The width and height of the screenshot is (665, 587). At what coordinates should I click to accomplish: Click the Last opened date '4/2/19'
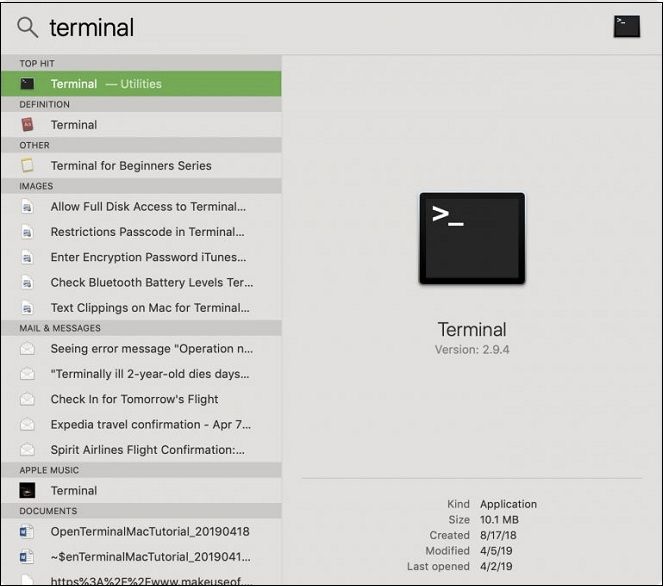click(x=496, y=566)
